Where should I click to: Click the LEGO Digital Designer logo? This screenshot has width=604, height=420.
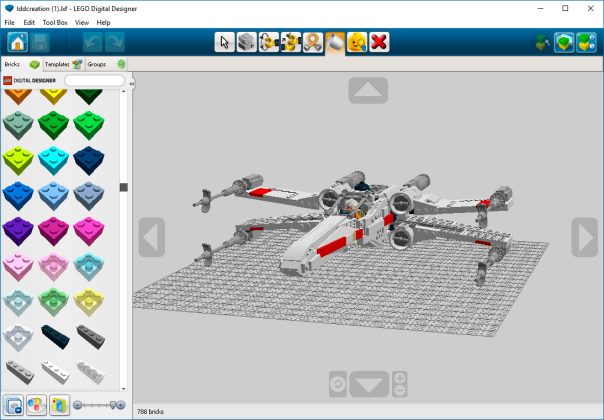tap(29, 81)
